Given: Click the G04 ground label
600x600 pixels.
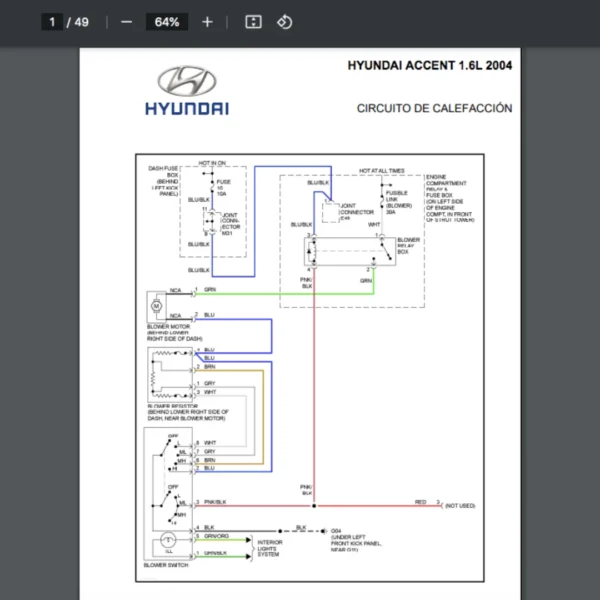Looking at the screenshot, I should [337, 531].
